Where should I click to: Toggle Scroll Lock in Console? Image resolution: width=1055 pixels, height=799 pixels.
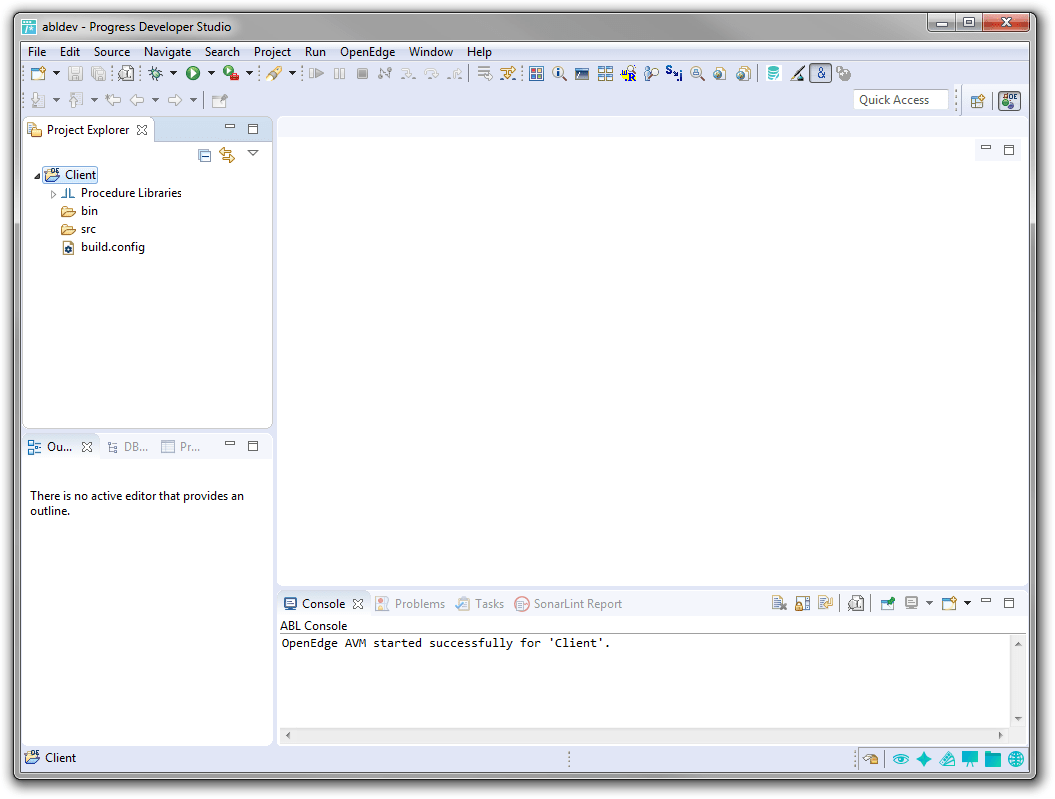(x=802, y=603)
